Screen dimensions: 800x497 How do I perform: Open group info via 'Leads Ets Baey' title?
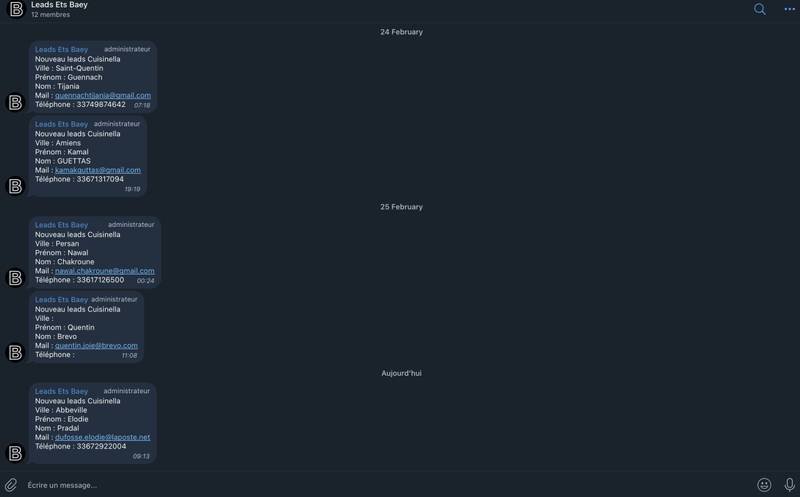point(59,5)
